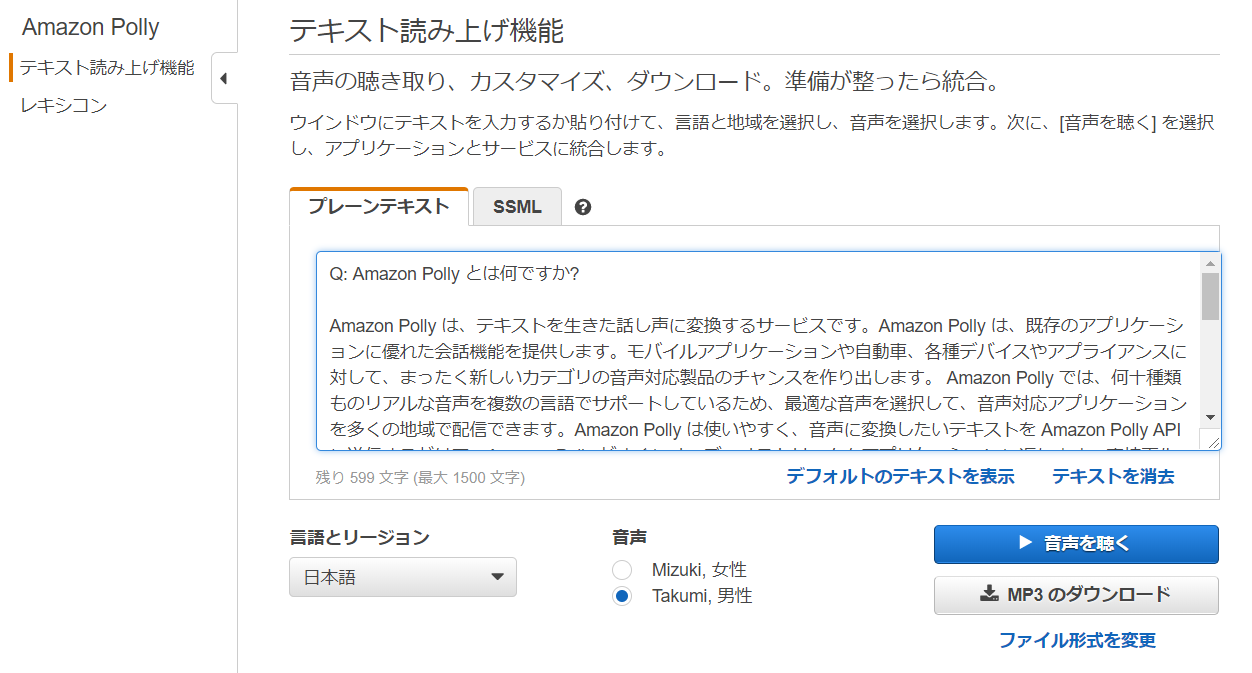Click the scrollbar up arrow in text area
The image size is (1252, 673).
point(1210,263)
